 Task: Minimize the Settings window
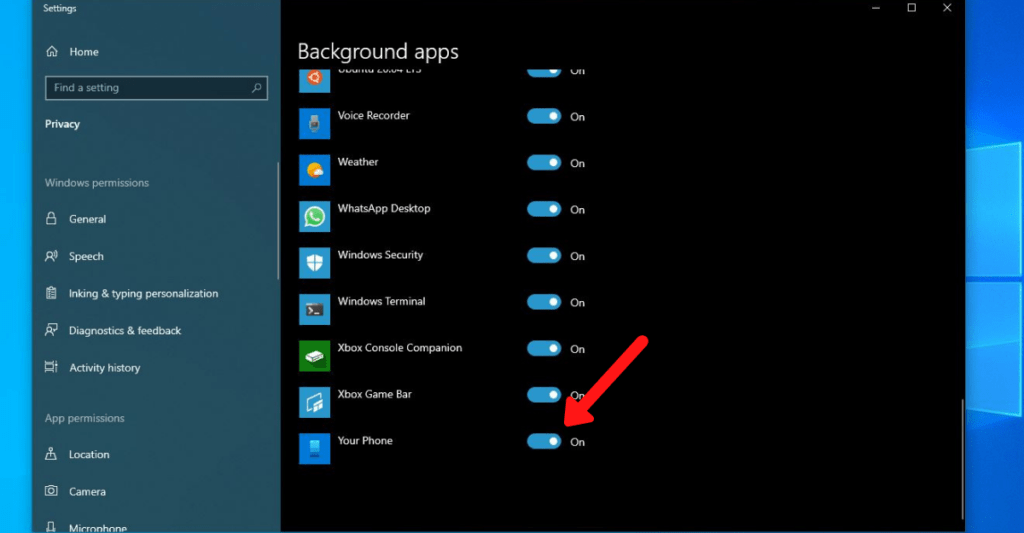click(876, 8)
